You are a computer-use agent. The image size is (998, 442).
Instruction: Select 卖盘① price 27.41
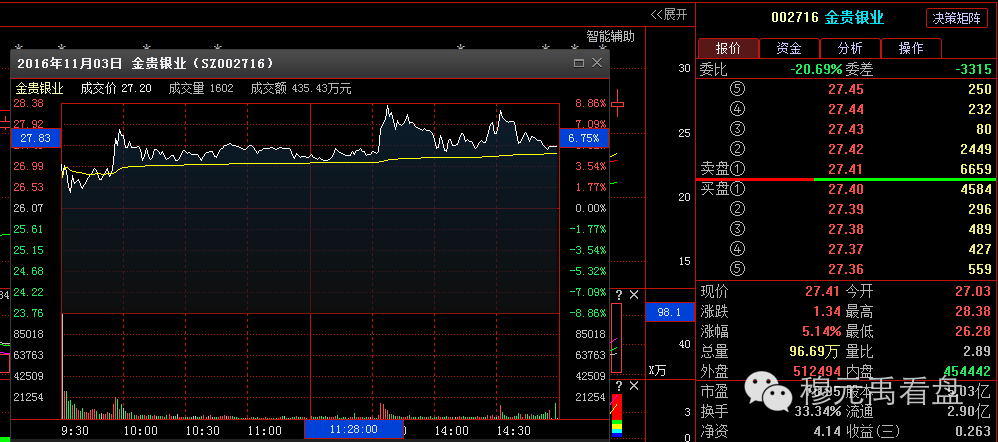coord(846,169)
